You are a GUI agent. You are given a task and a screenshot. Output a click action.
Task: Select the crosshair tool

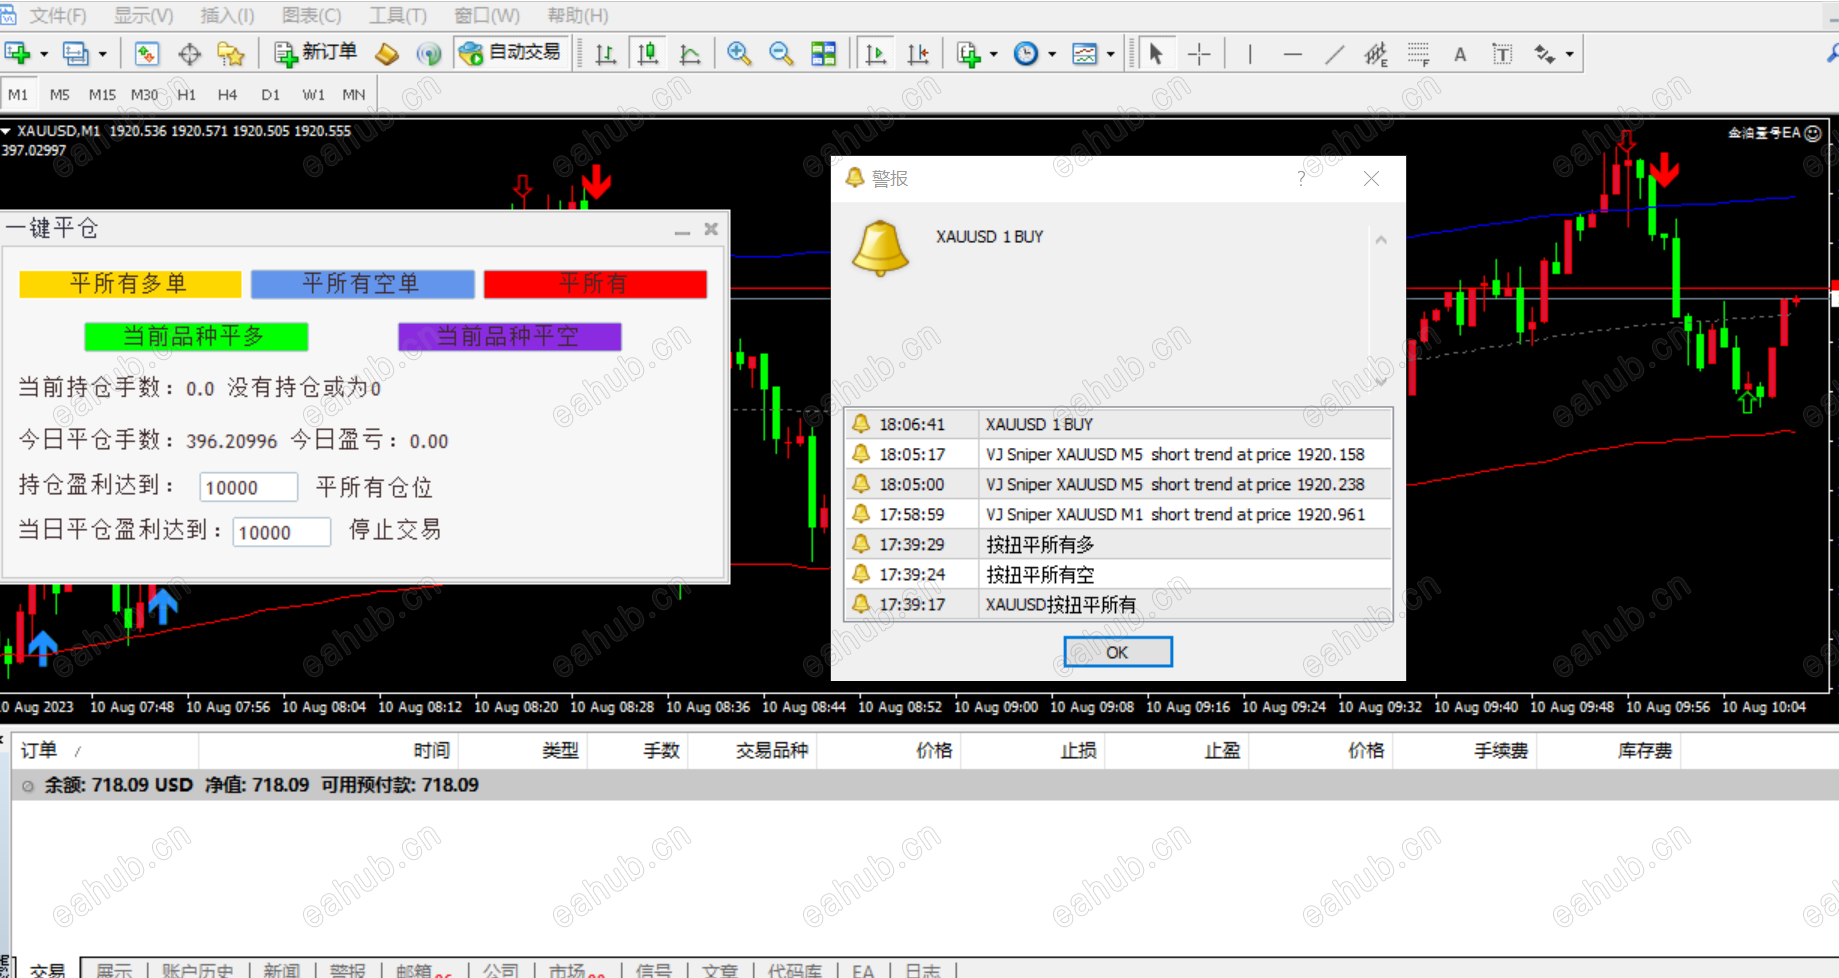click(x=1199, y=54)
